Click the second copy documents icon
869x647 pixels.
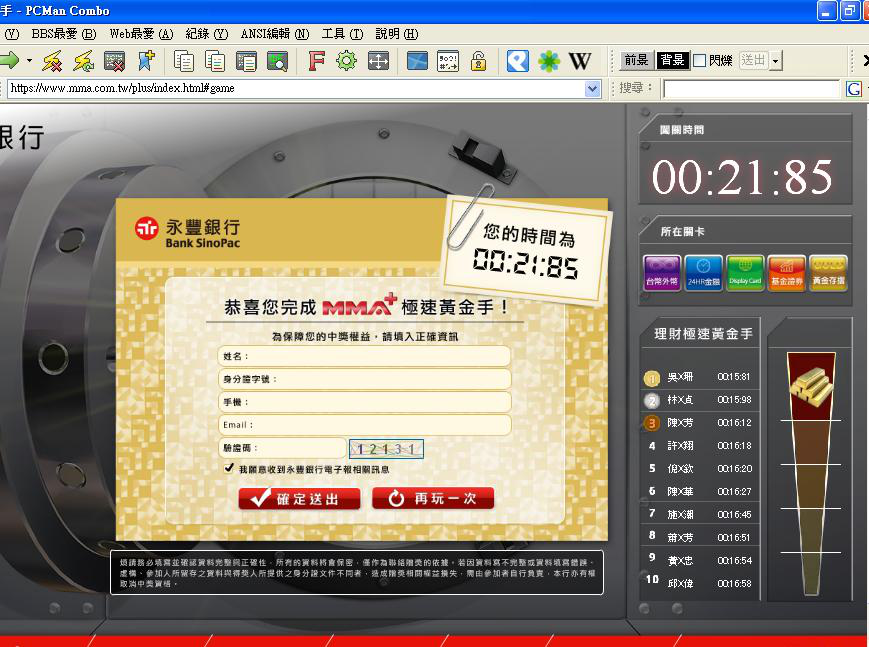[x=214, y=60]
